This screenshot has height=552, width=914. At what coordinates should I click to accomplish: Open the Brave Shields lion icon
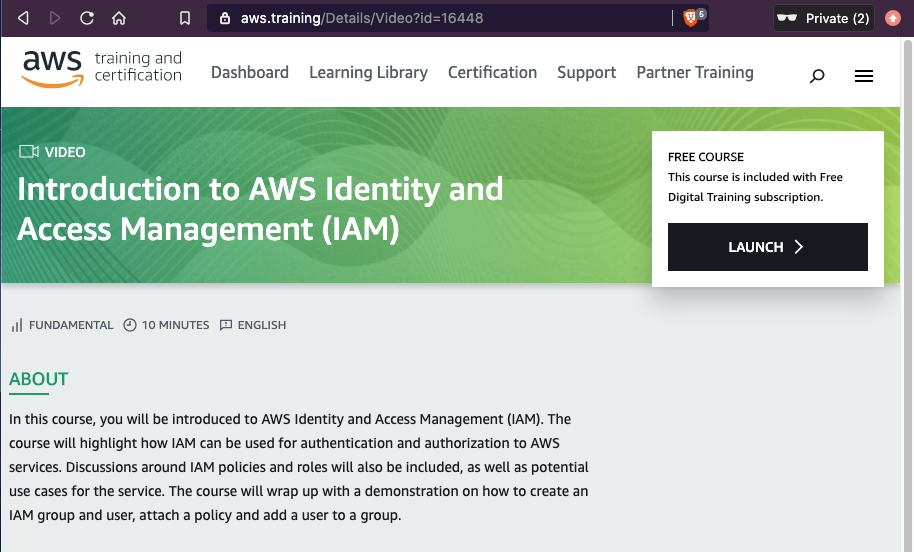click(x=691, y=18)
